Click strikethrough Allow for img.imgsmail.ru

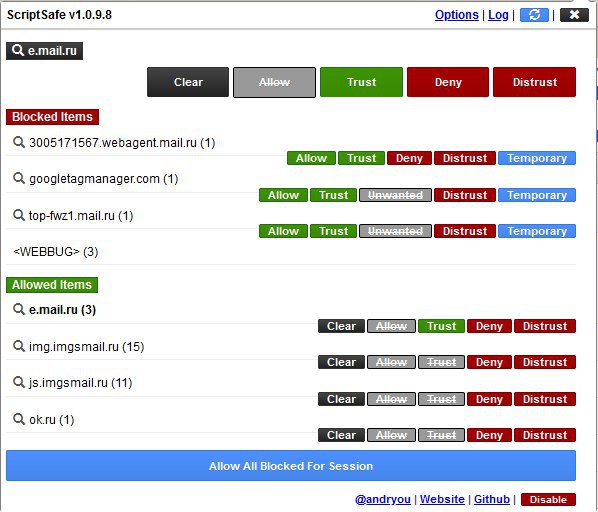tap(391, 362)
